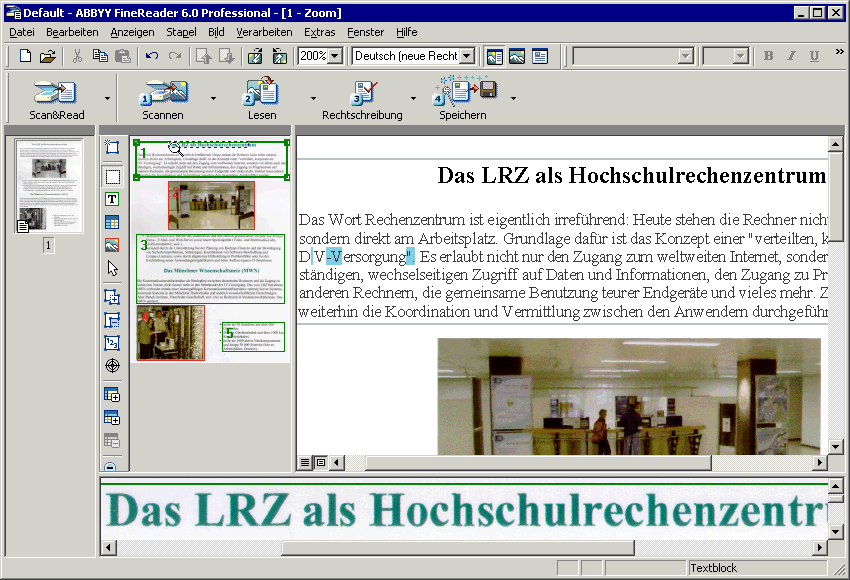Select the cut block part tool

click(112, 320)
